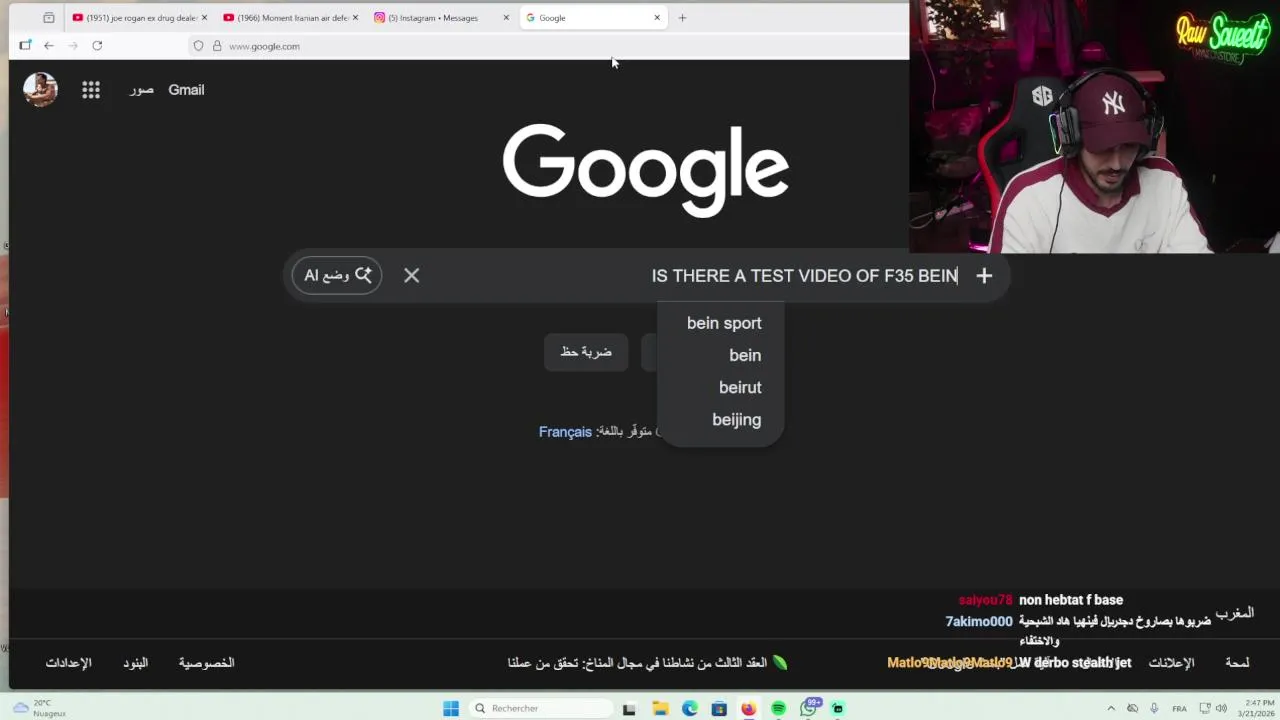
Task: Reload the current page
Action: (x=97, y=45)
